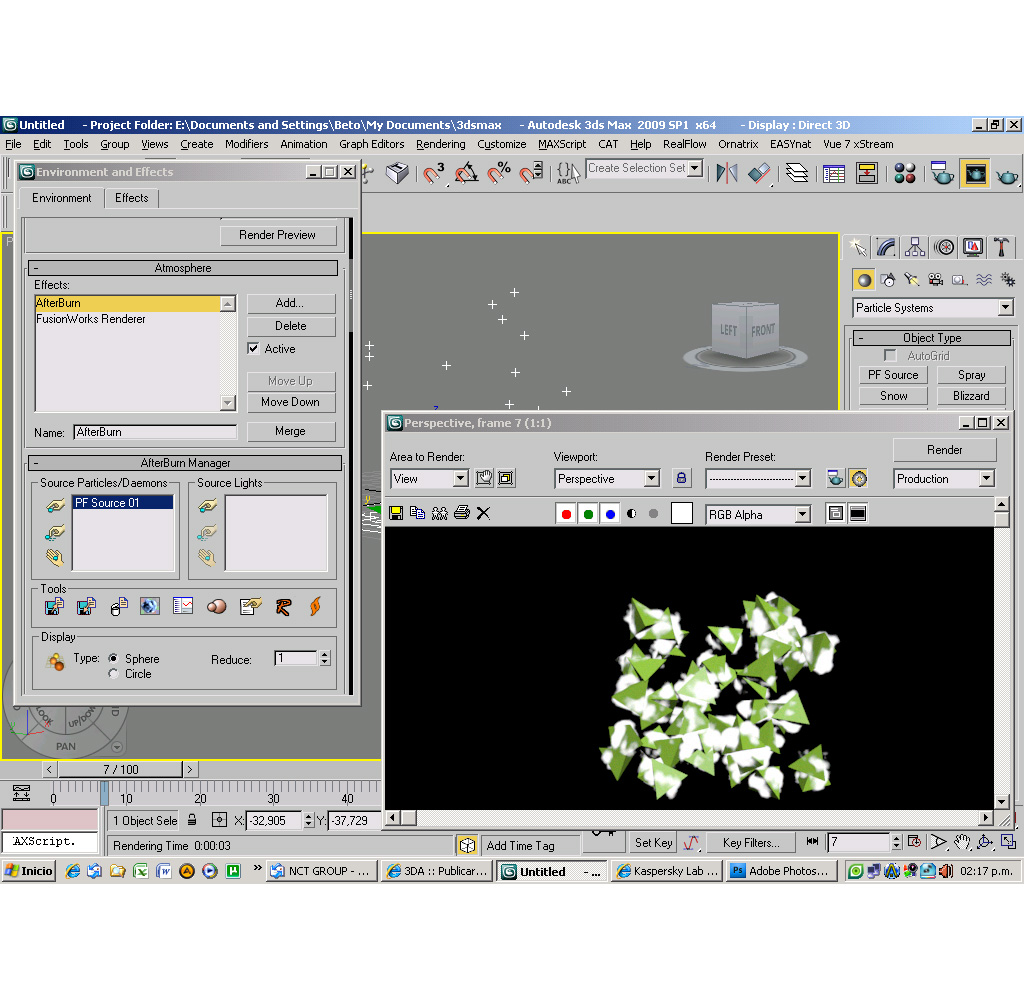Open the Modifiers menu
1024x1000 pixels.
click(246, 144)
